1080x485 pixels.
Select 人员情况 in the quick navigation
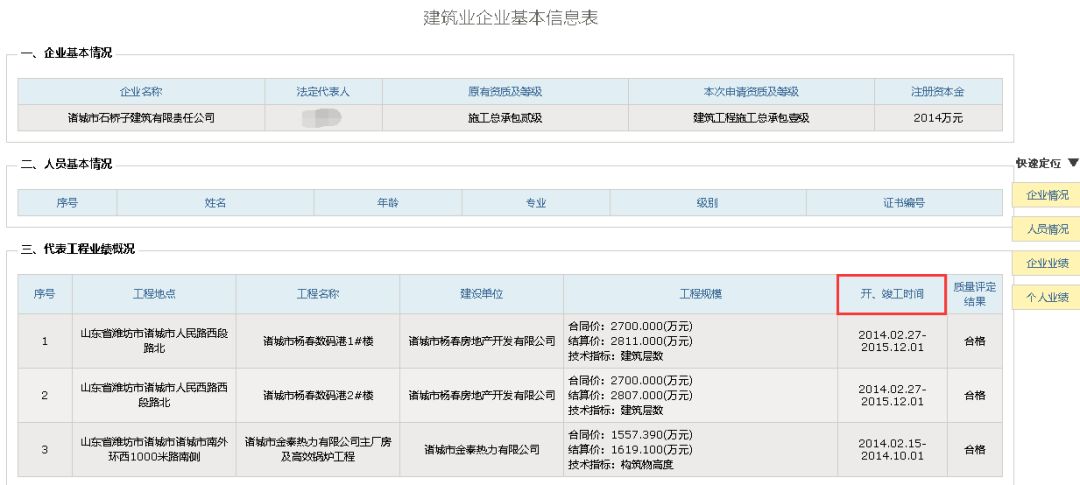pos(1046,229)
